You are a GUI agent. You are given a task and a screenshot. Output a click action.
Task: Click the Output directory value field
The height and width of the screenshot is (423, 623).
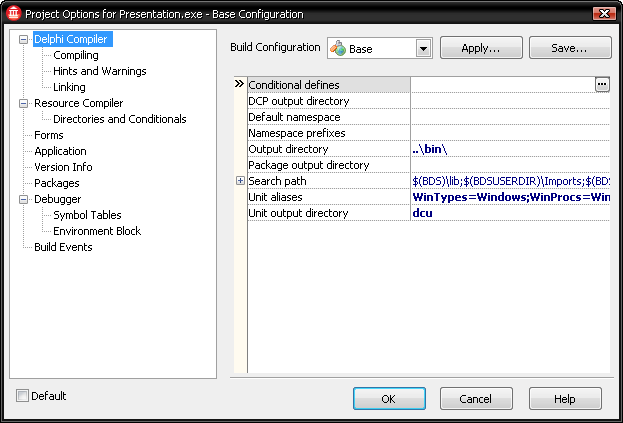(510, 149)
